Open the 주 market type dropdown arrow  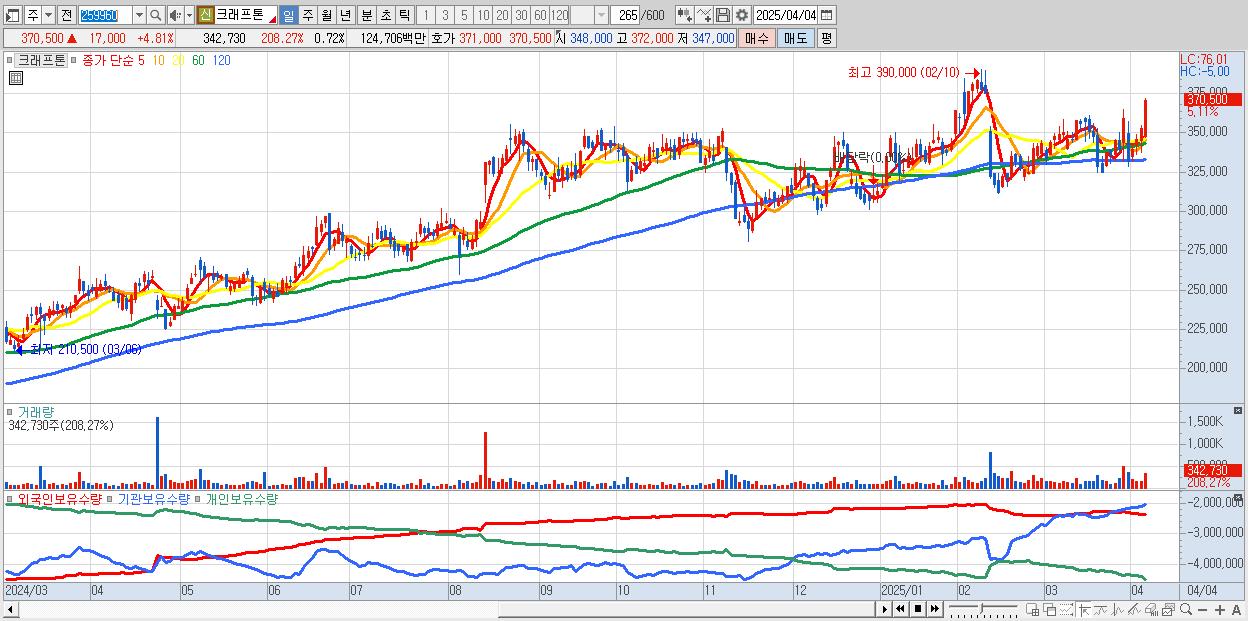point(48,15)
